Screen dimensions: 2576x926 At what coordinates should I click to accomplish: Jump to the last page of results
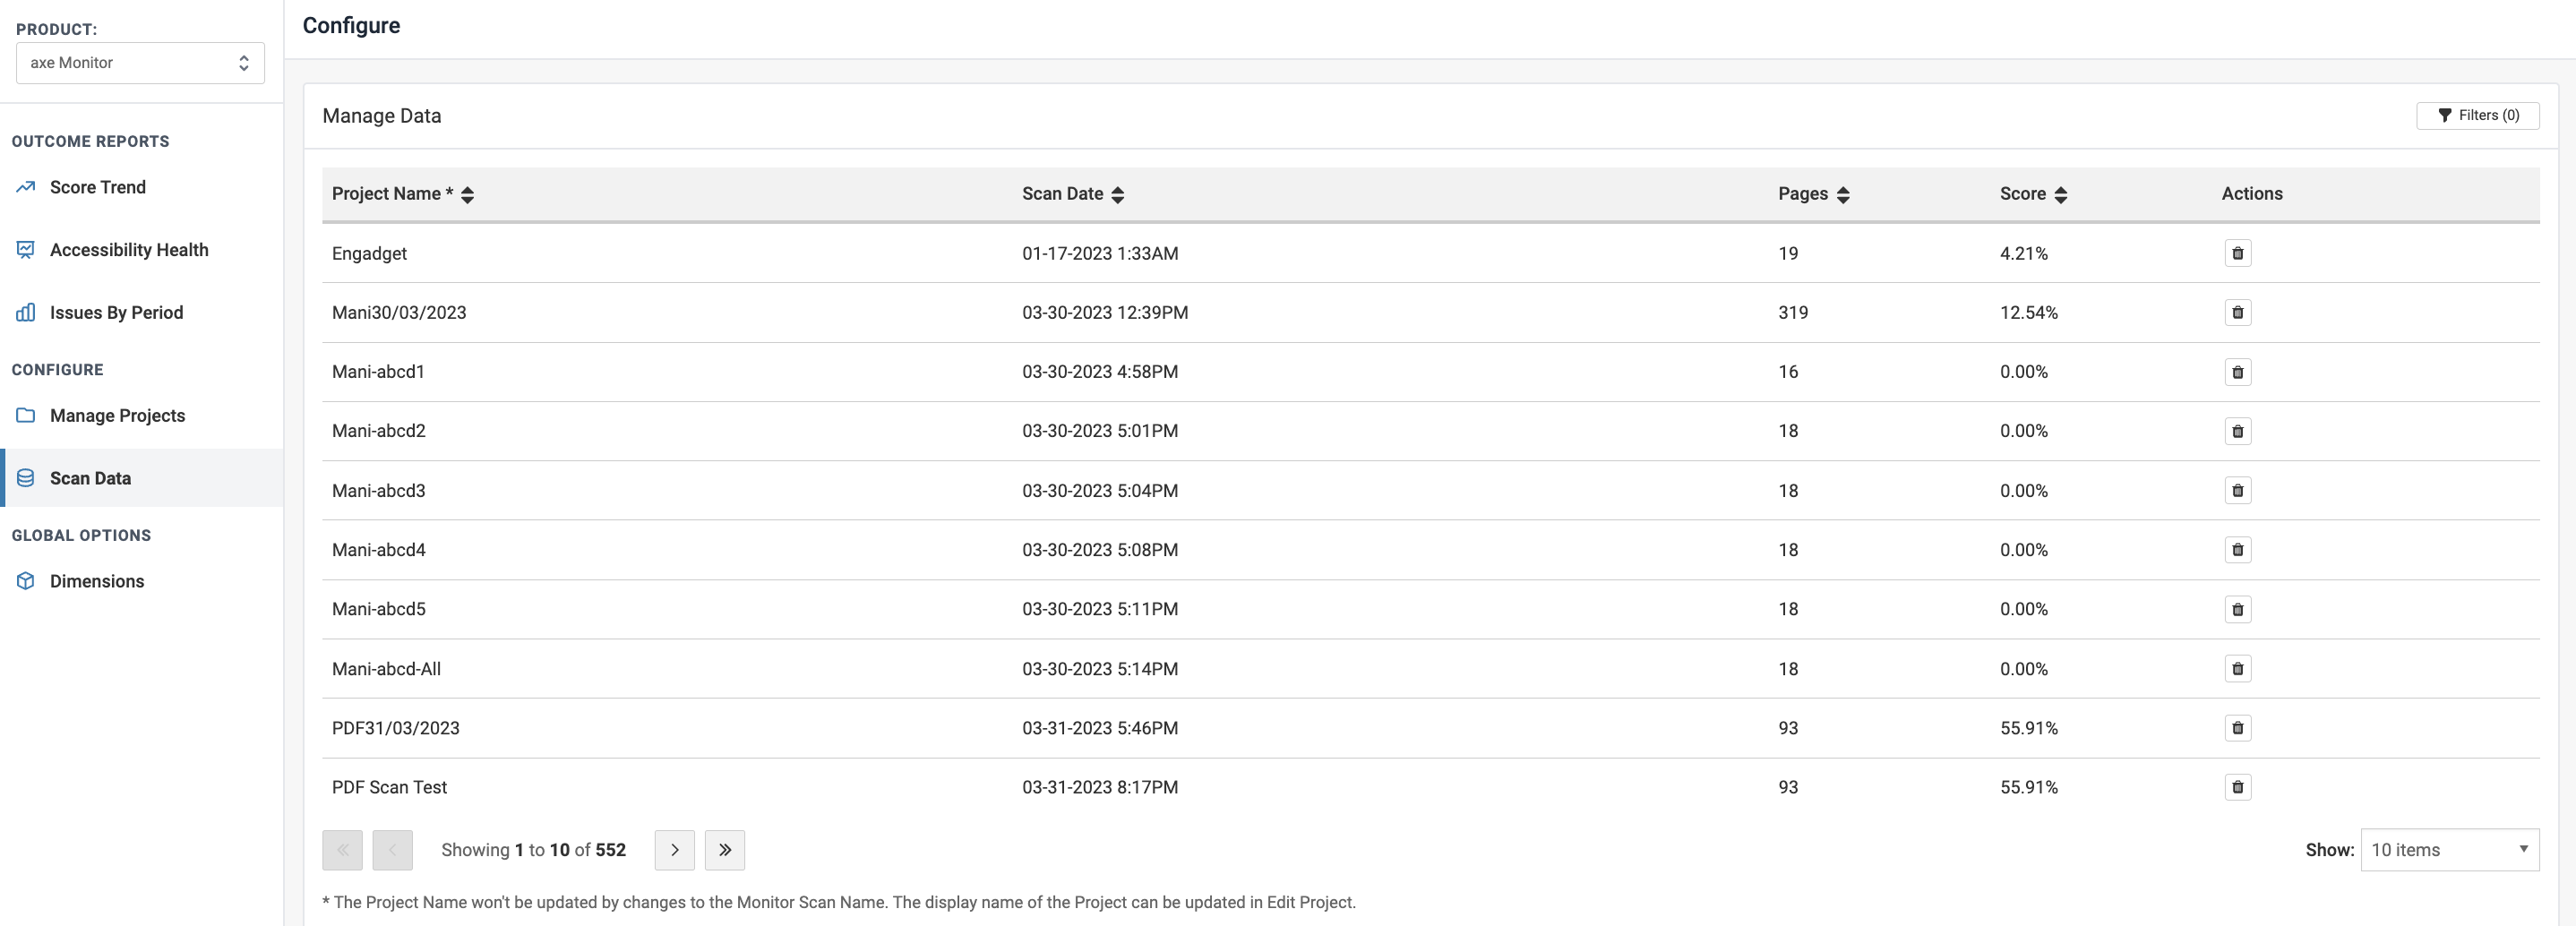pyautogui.click(x=724, y=850)
